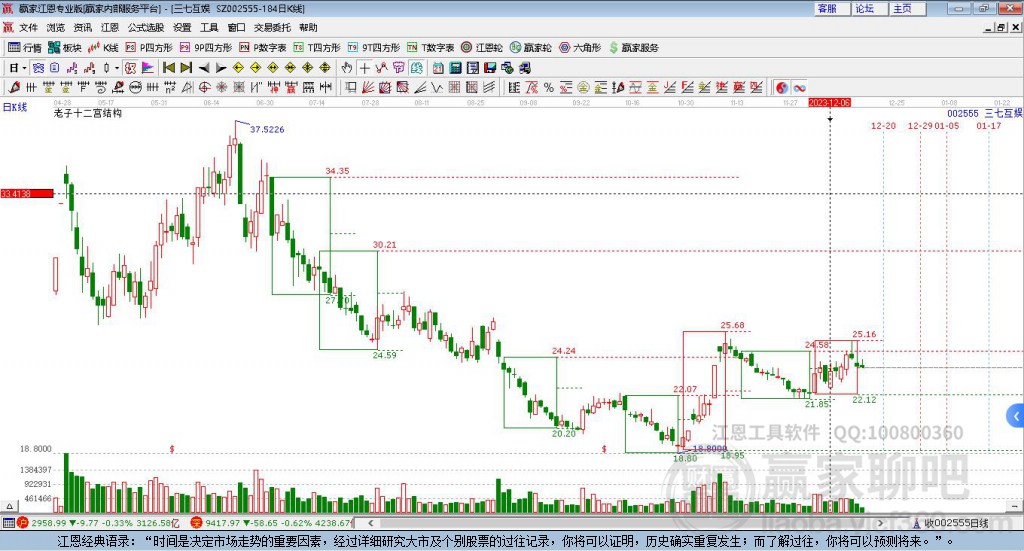Image resolution: width=1024 pixels, height=551 pixels.
Task: Select the percent % drawing tool
Action: click(549, 87)
